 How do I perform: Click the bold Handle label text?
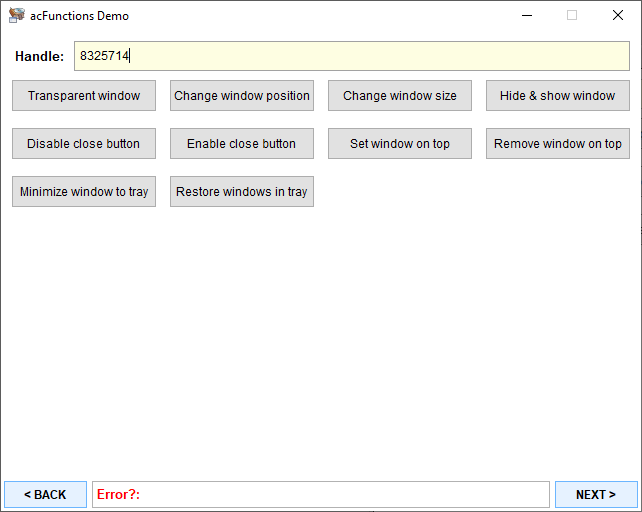point(40,57)
